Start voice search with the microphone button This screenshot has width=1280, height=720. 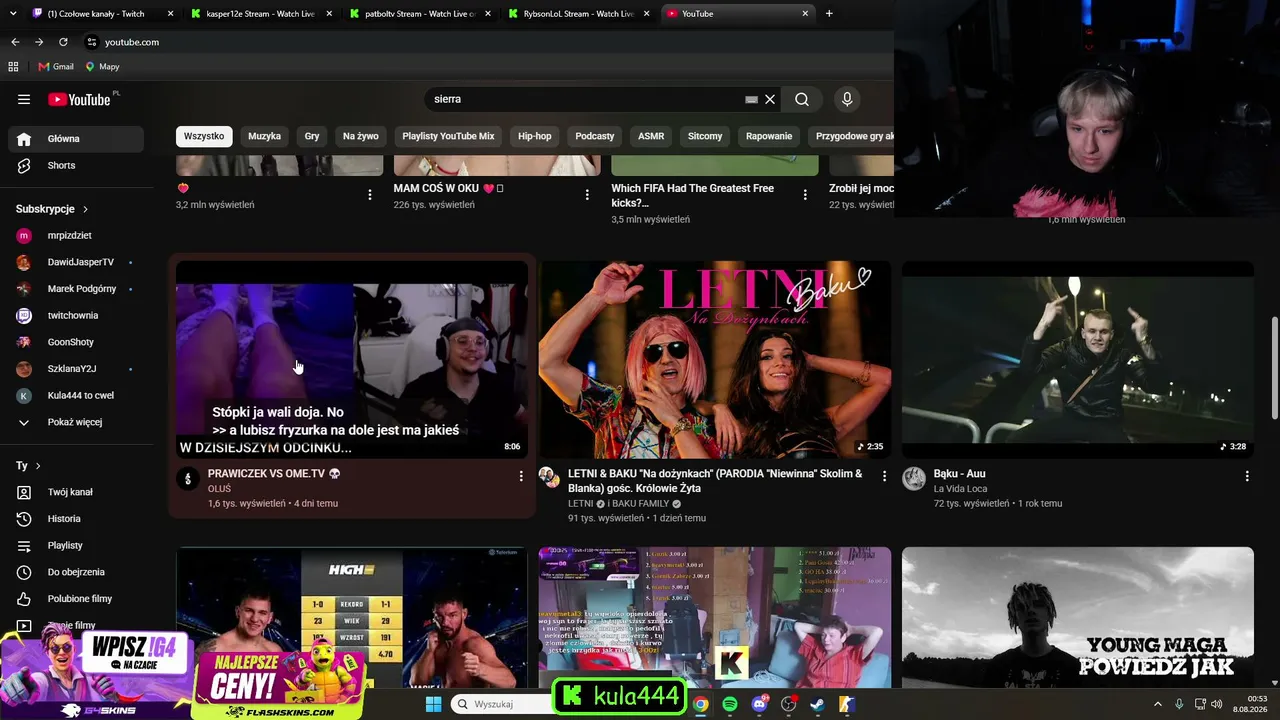click(847, 99)
